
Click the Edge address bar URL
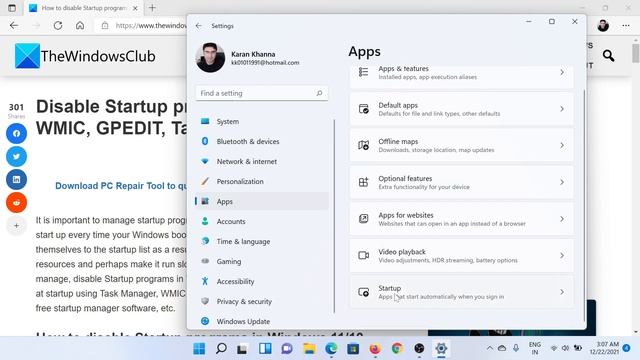coord(151,25)
